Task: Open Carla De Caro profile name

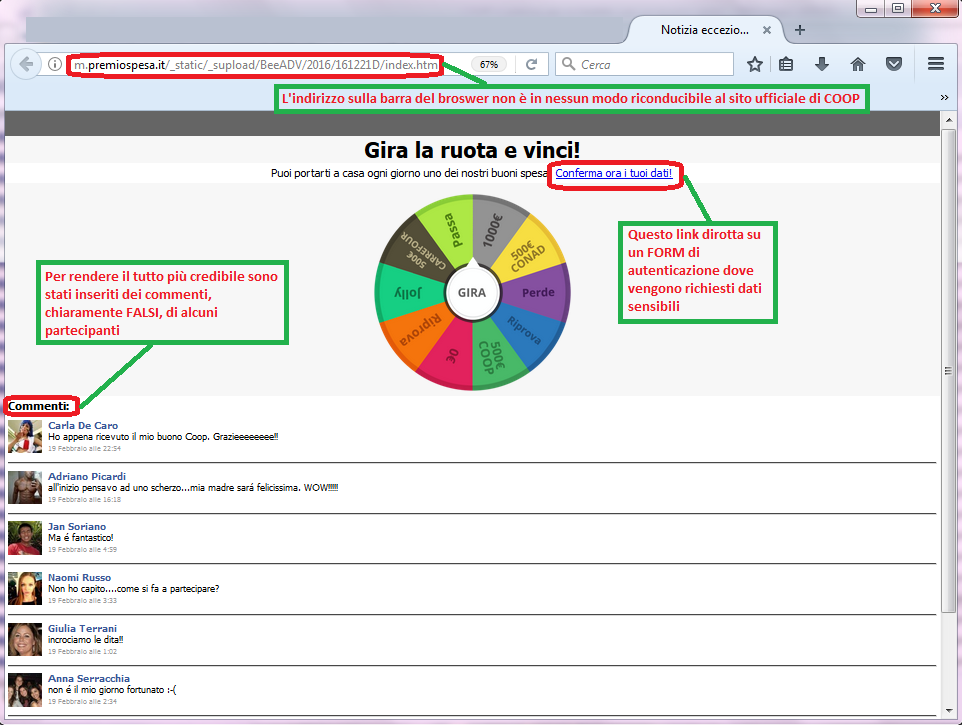Action: [x=83, y=426]
